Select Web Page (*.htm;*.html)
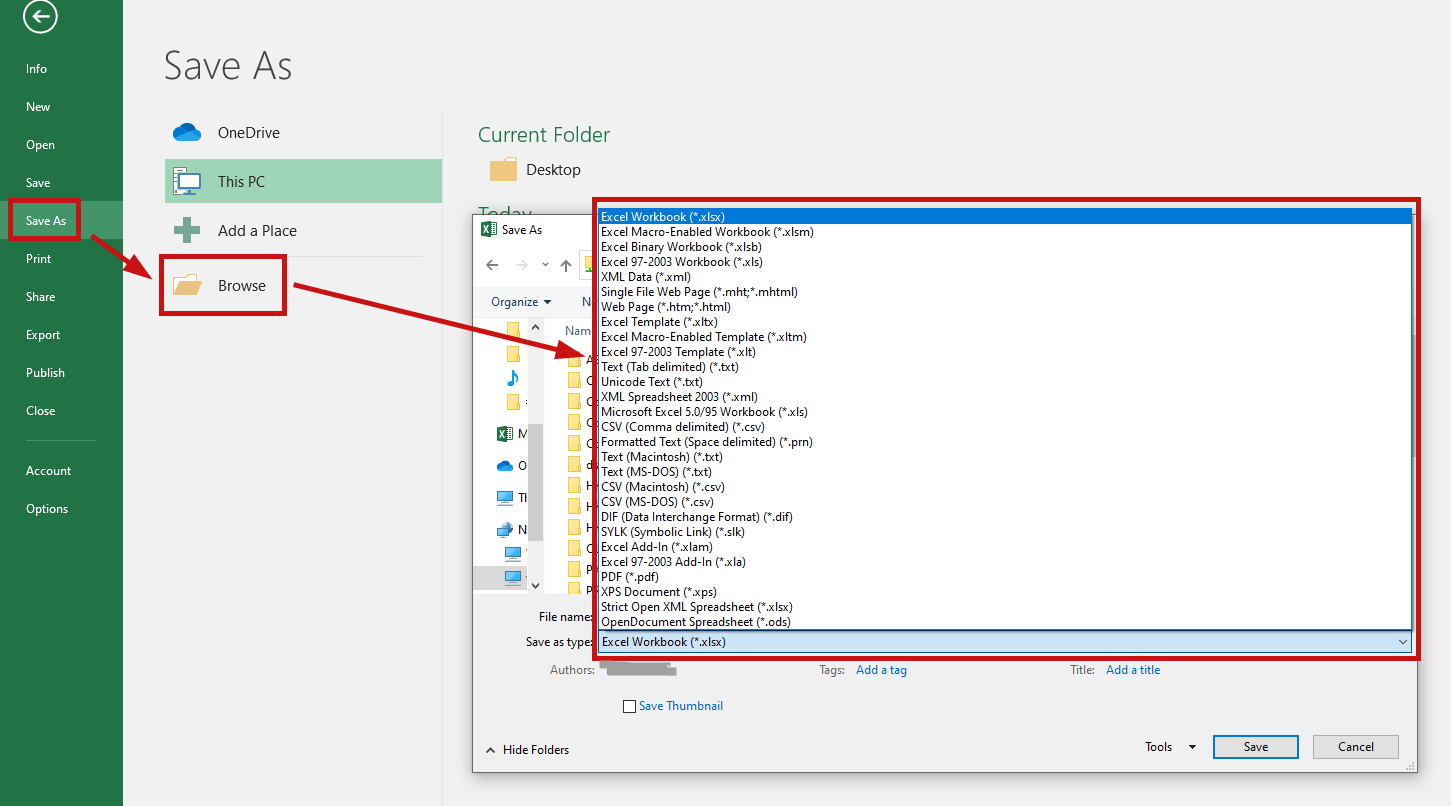Image resolution: width=1451 pixels, height=806 pixels. pos(1005,307)
